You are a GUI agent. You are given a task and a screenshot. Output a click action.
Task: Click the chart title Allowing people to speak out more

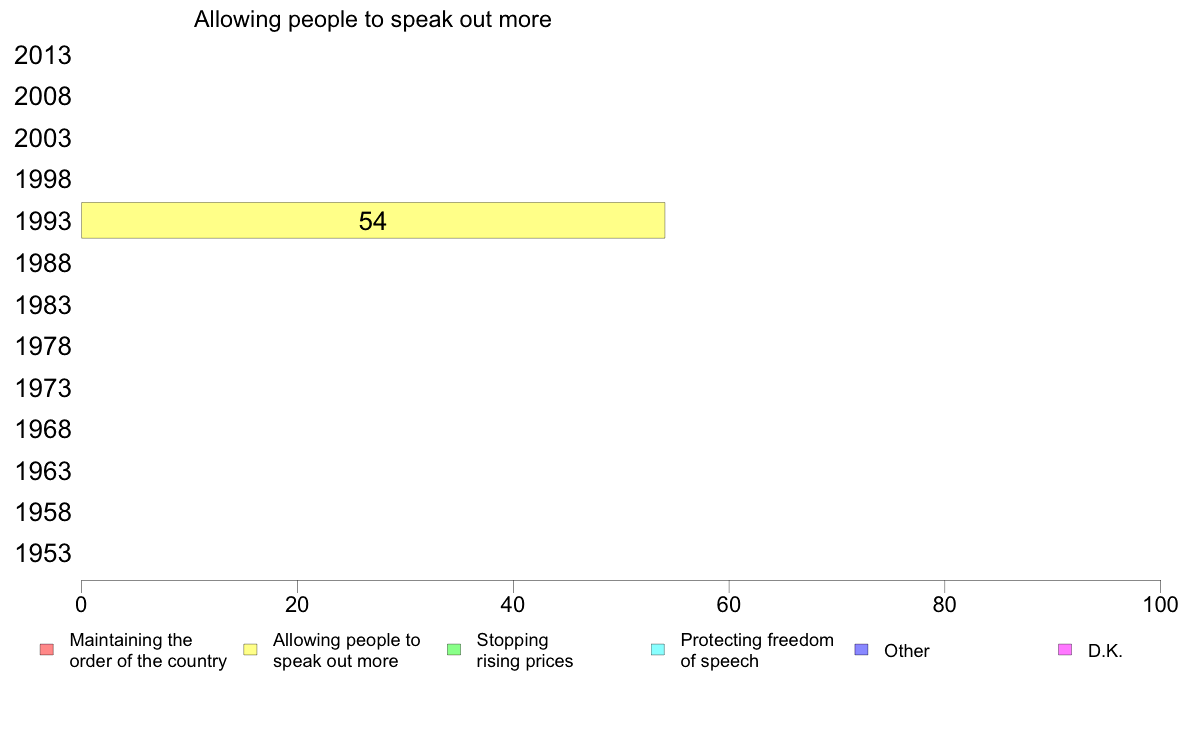[373, 20]
